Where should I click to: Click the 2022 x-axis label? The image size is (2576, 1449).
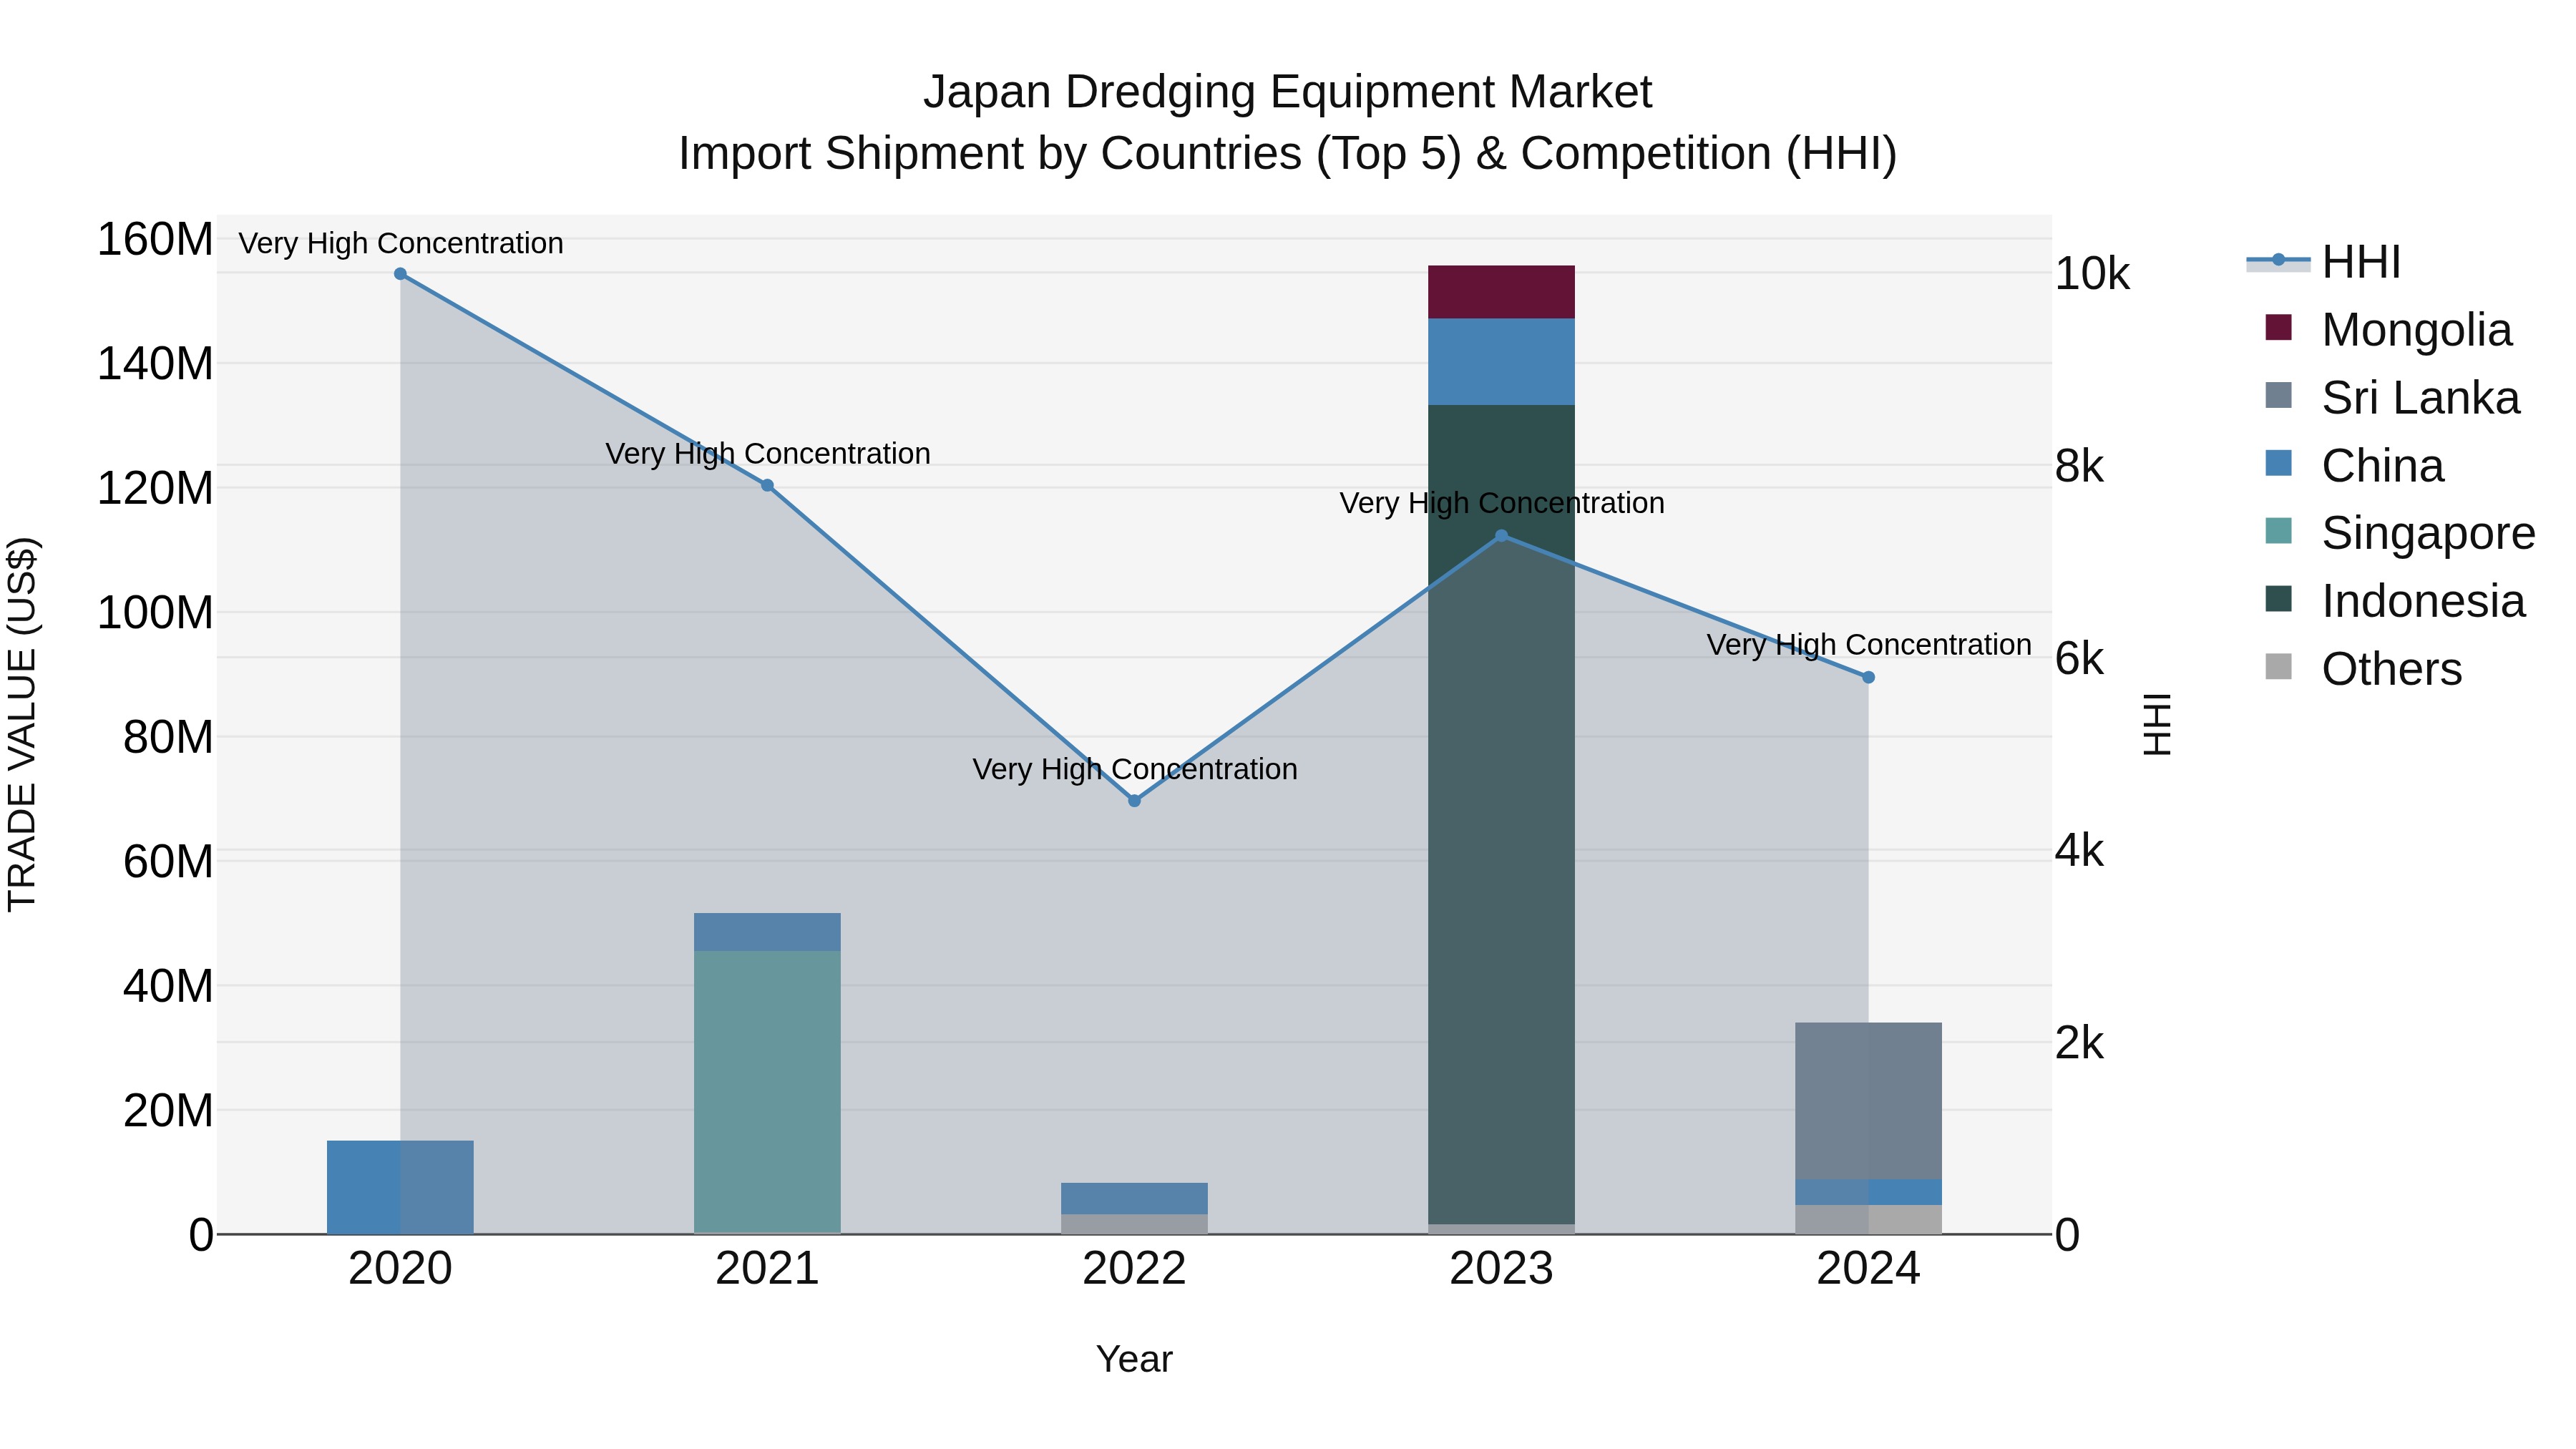coord(1134,1269)
